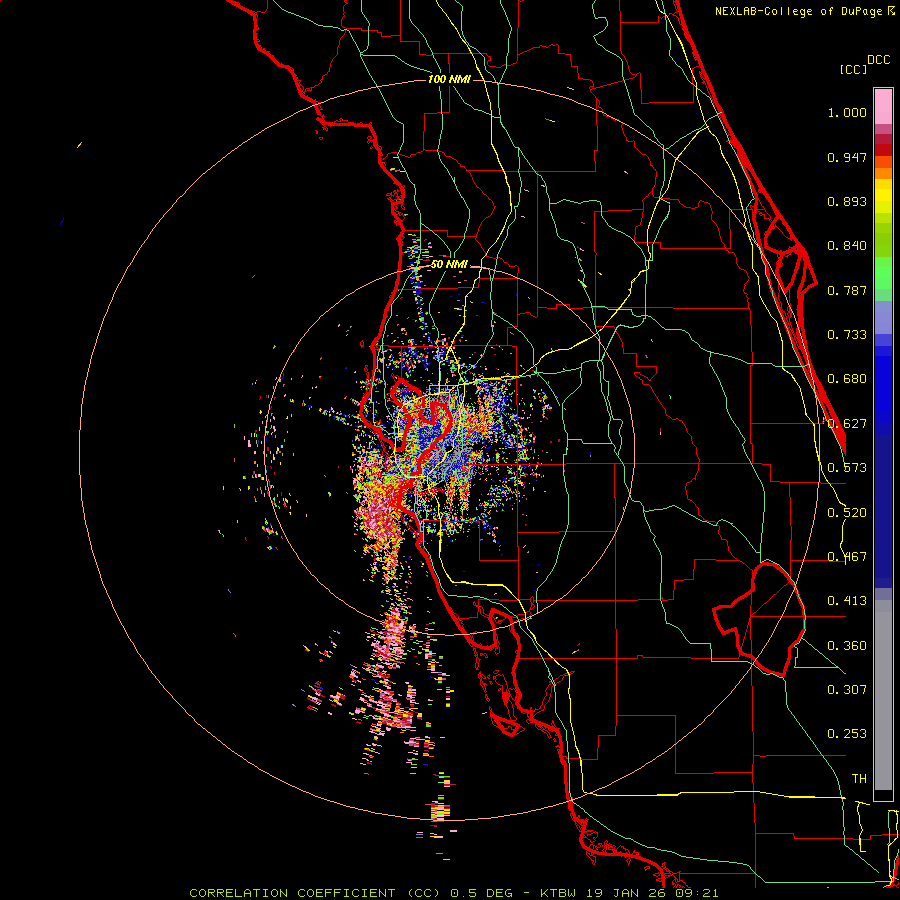The width and height of the screenshot is (900, 900).
Task: Click the DCC label above the color scale
Action: 879,60
